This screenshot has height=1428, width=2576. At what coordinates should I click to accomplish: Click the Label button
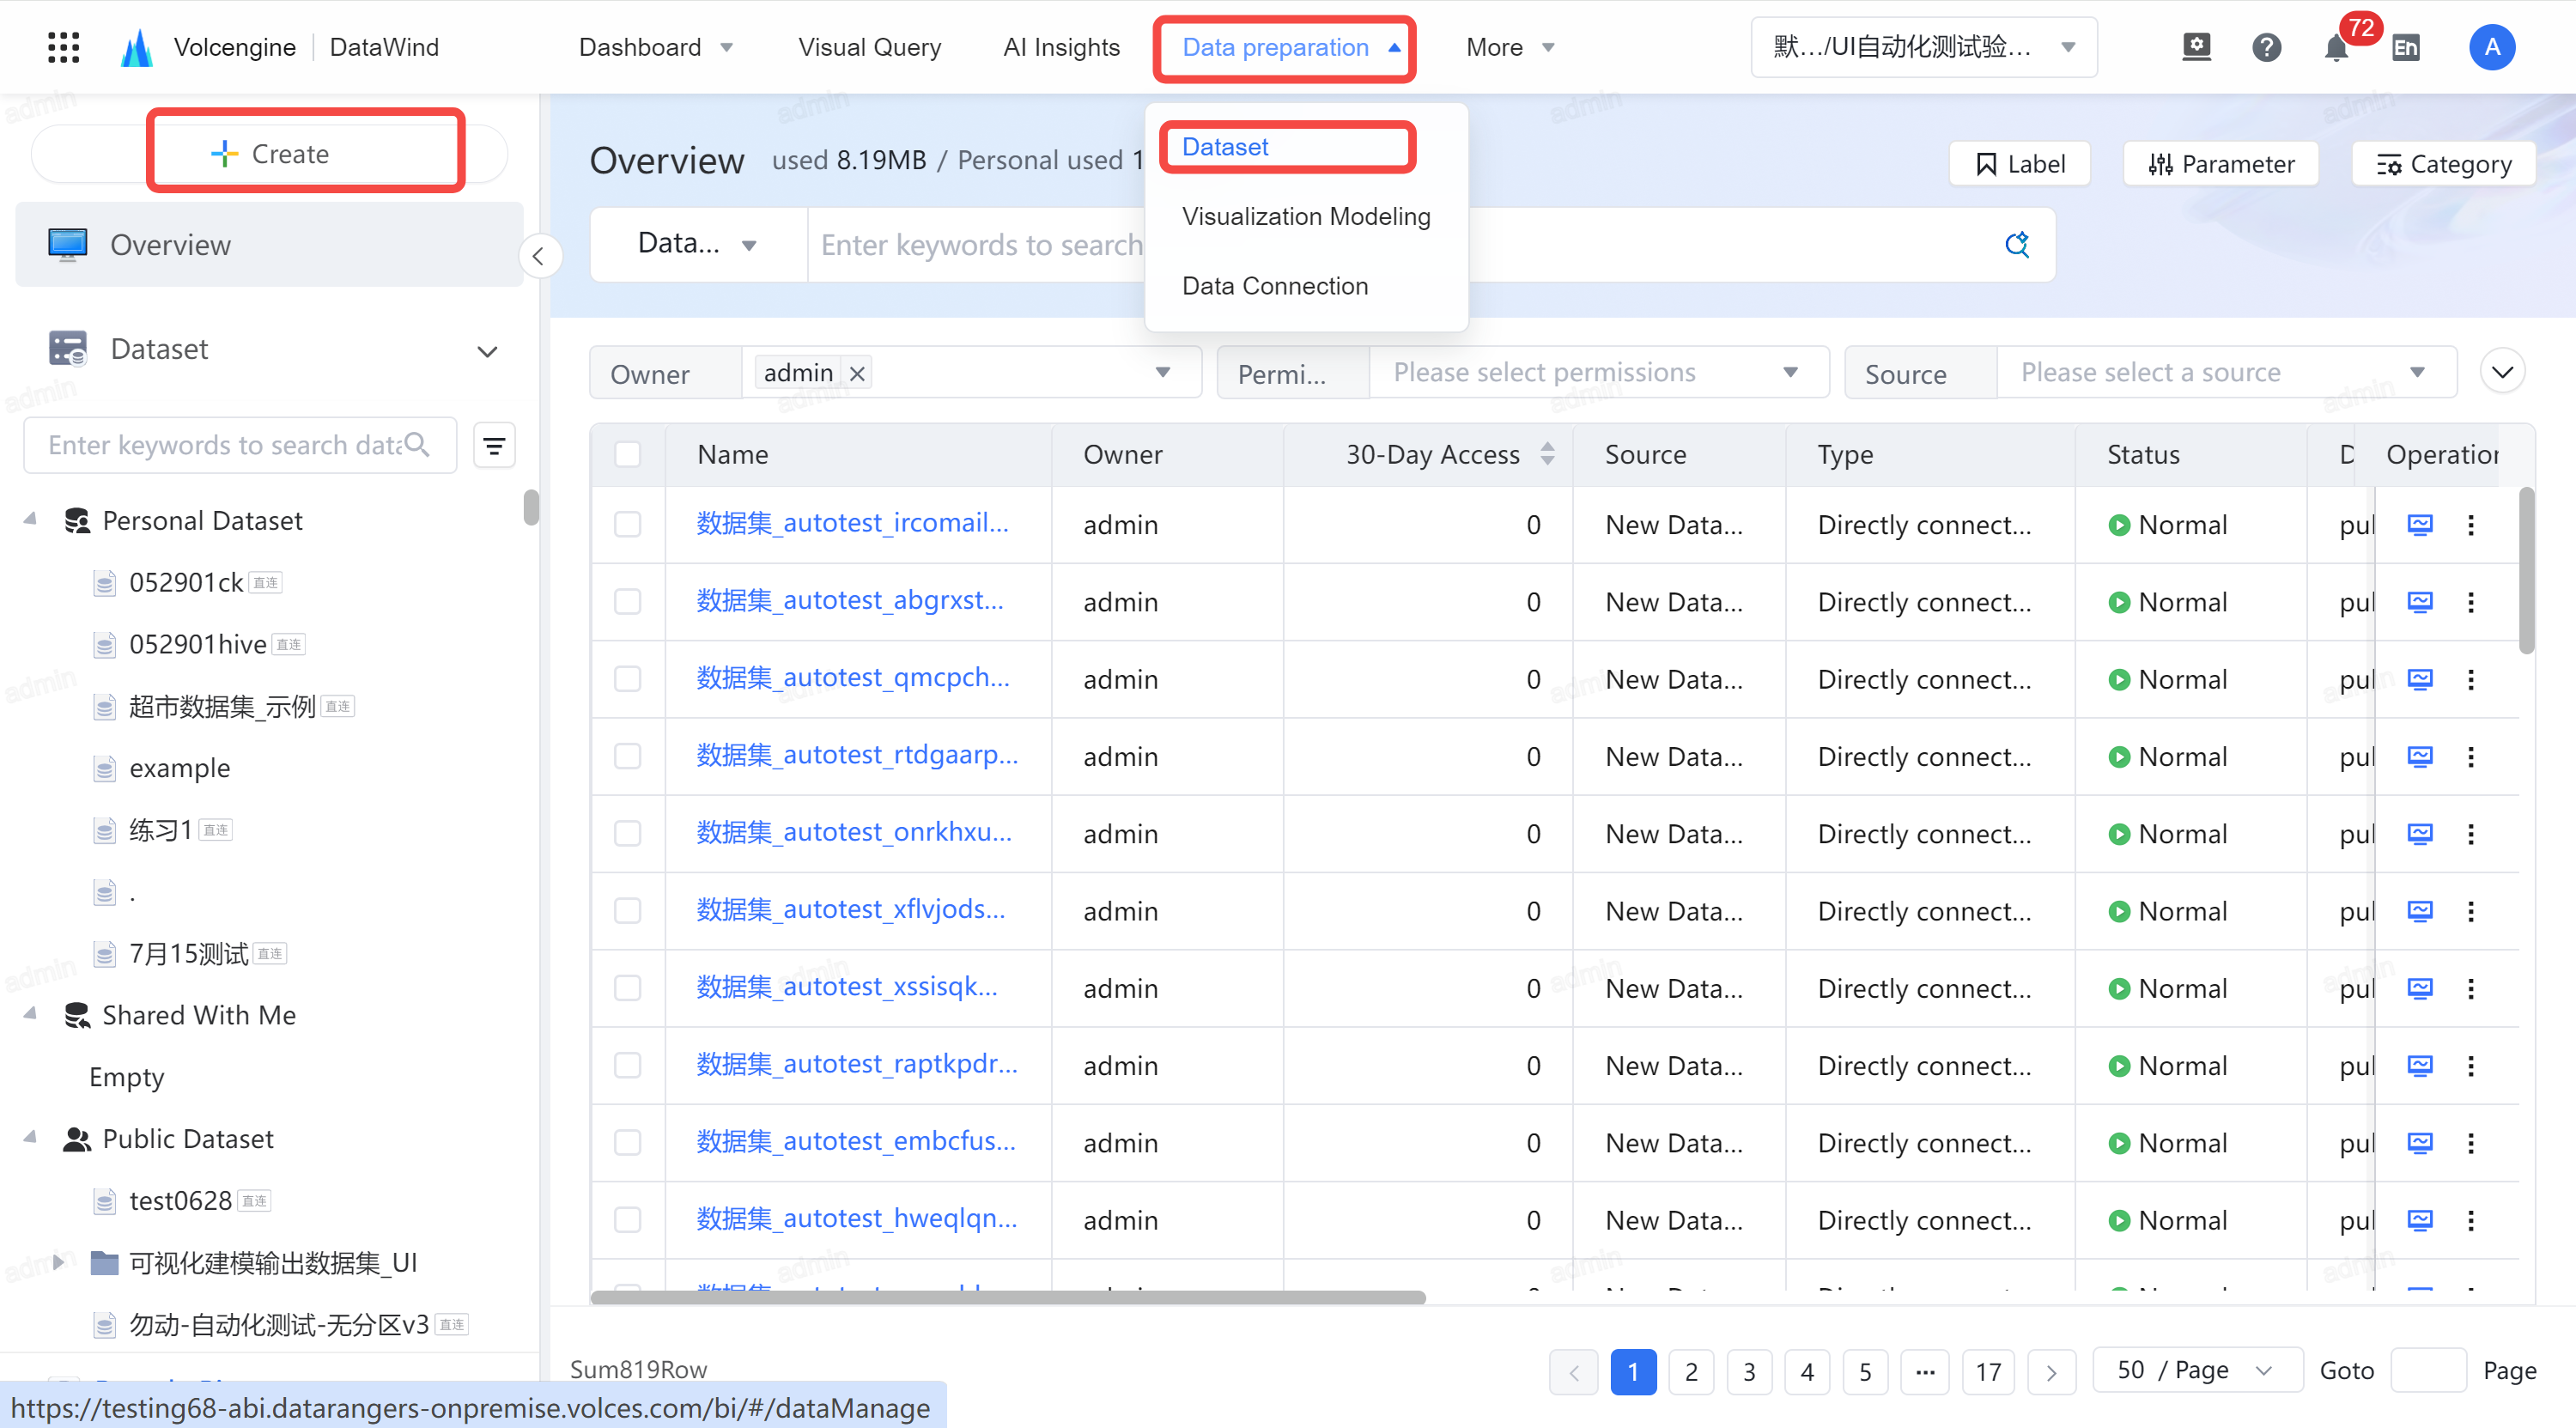click(x=2019, y=164)
